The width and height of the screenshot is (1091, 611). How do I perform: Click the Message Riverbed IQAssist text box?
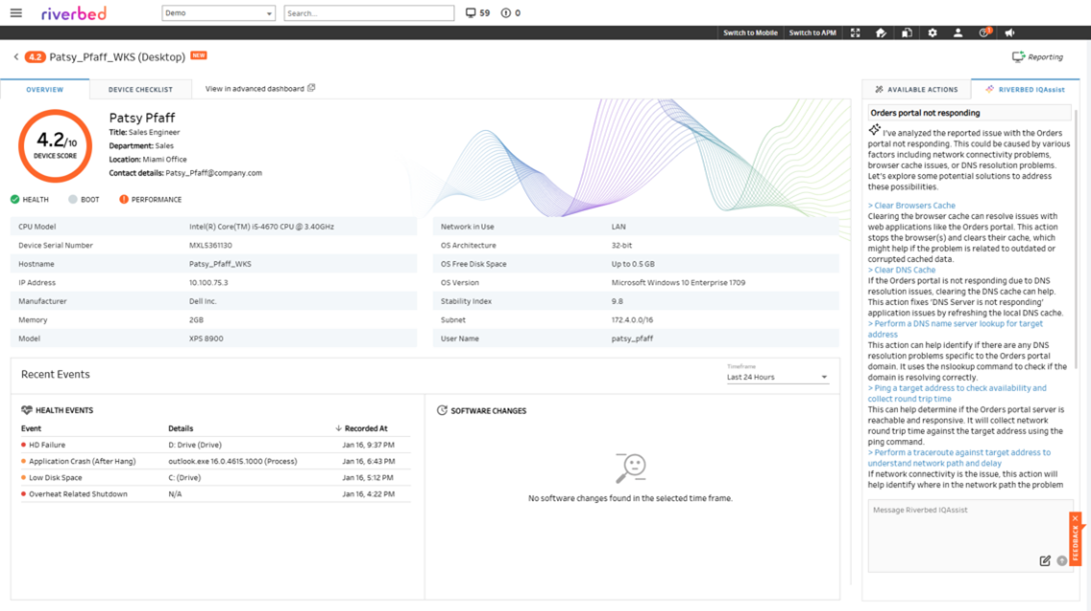click(x=971, y=536)
